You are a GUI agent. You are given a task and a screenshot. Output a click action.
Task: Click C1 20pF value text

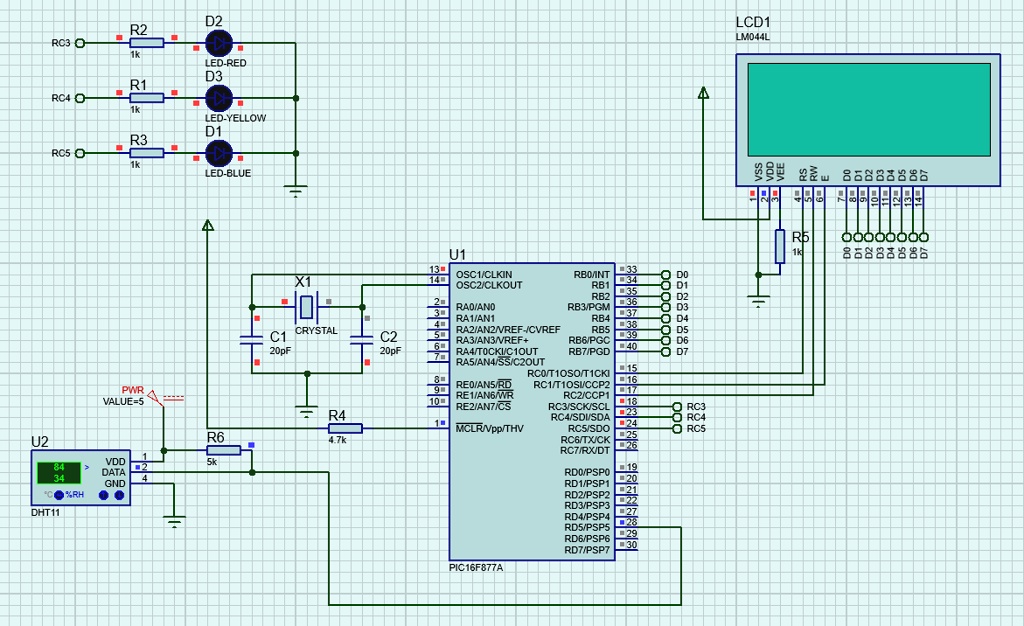click(x=280, y=351)
